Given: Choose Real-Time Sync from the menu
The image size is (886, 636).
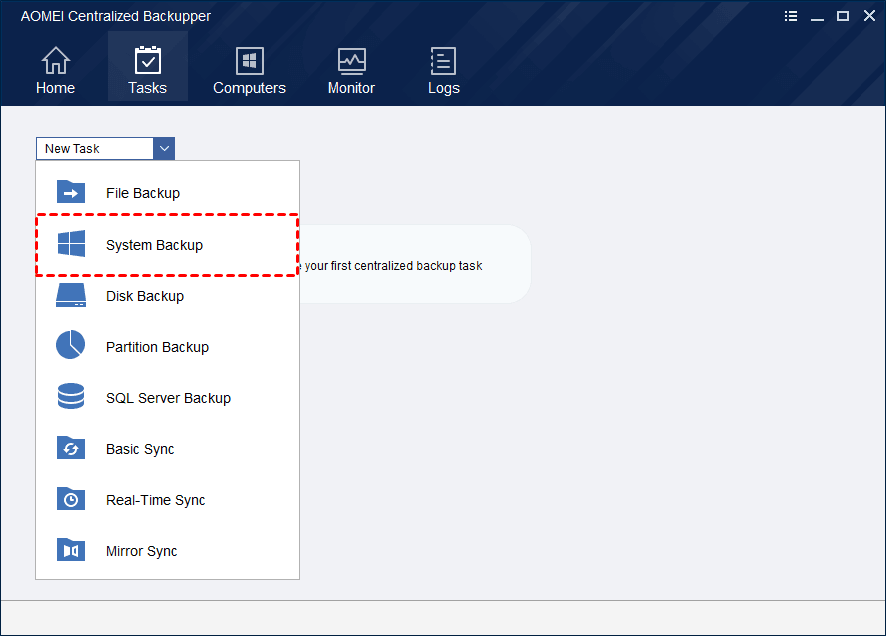Looking at the screenshot, I should point(167,500).
